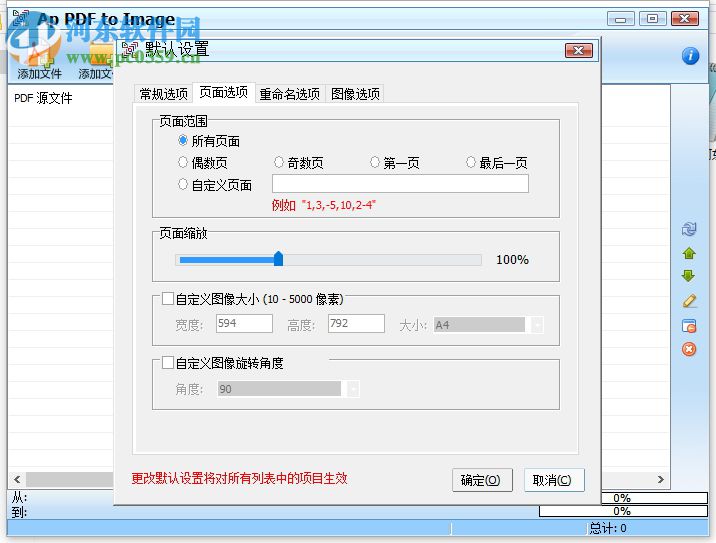Click the 页面缩放 slider handle

click(278, 259)
